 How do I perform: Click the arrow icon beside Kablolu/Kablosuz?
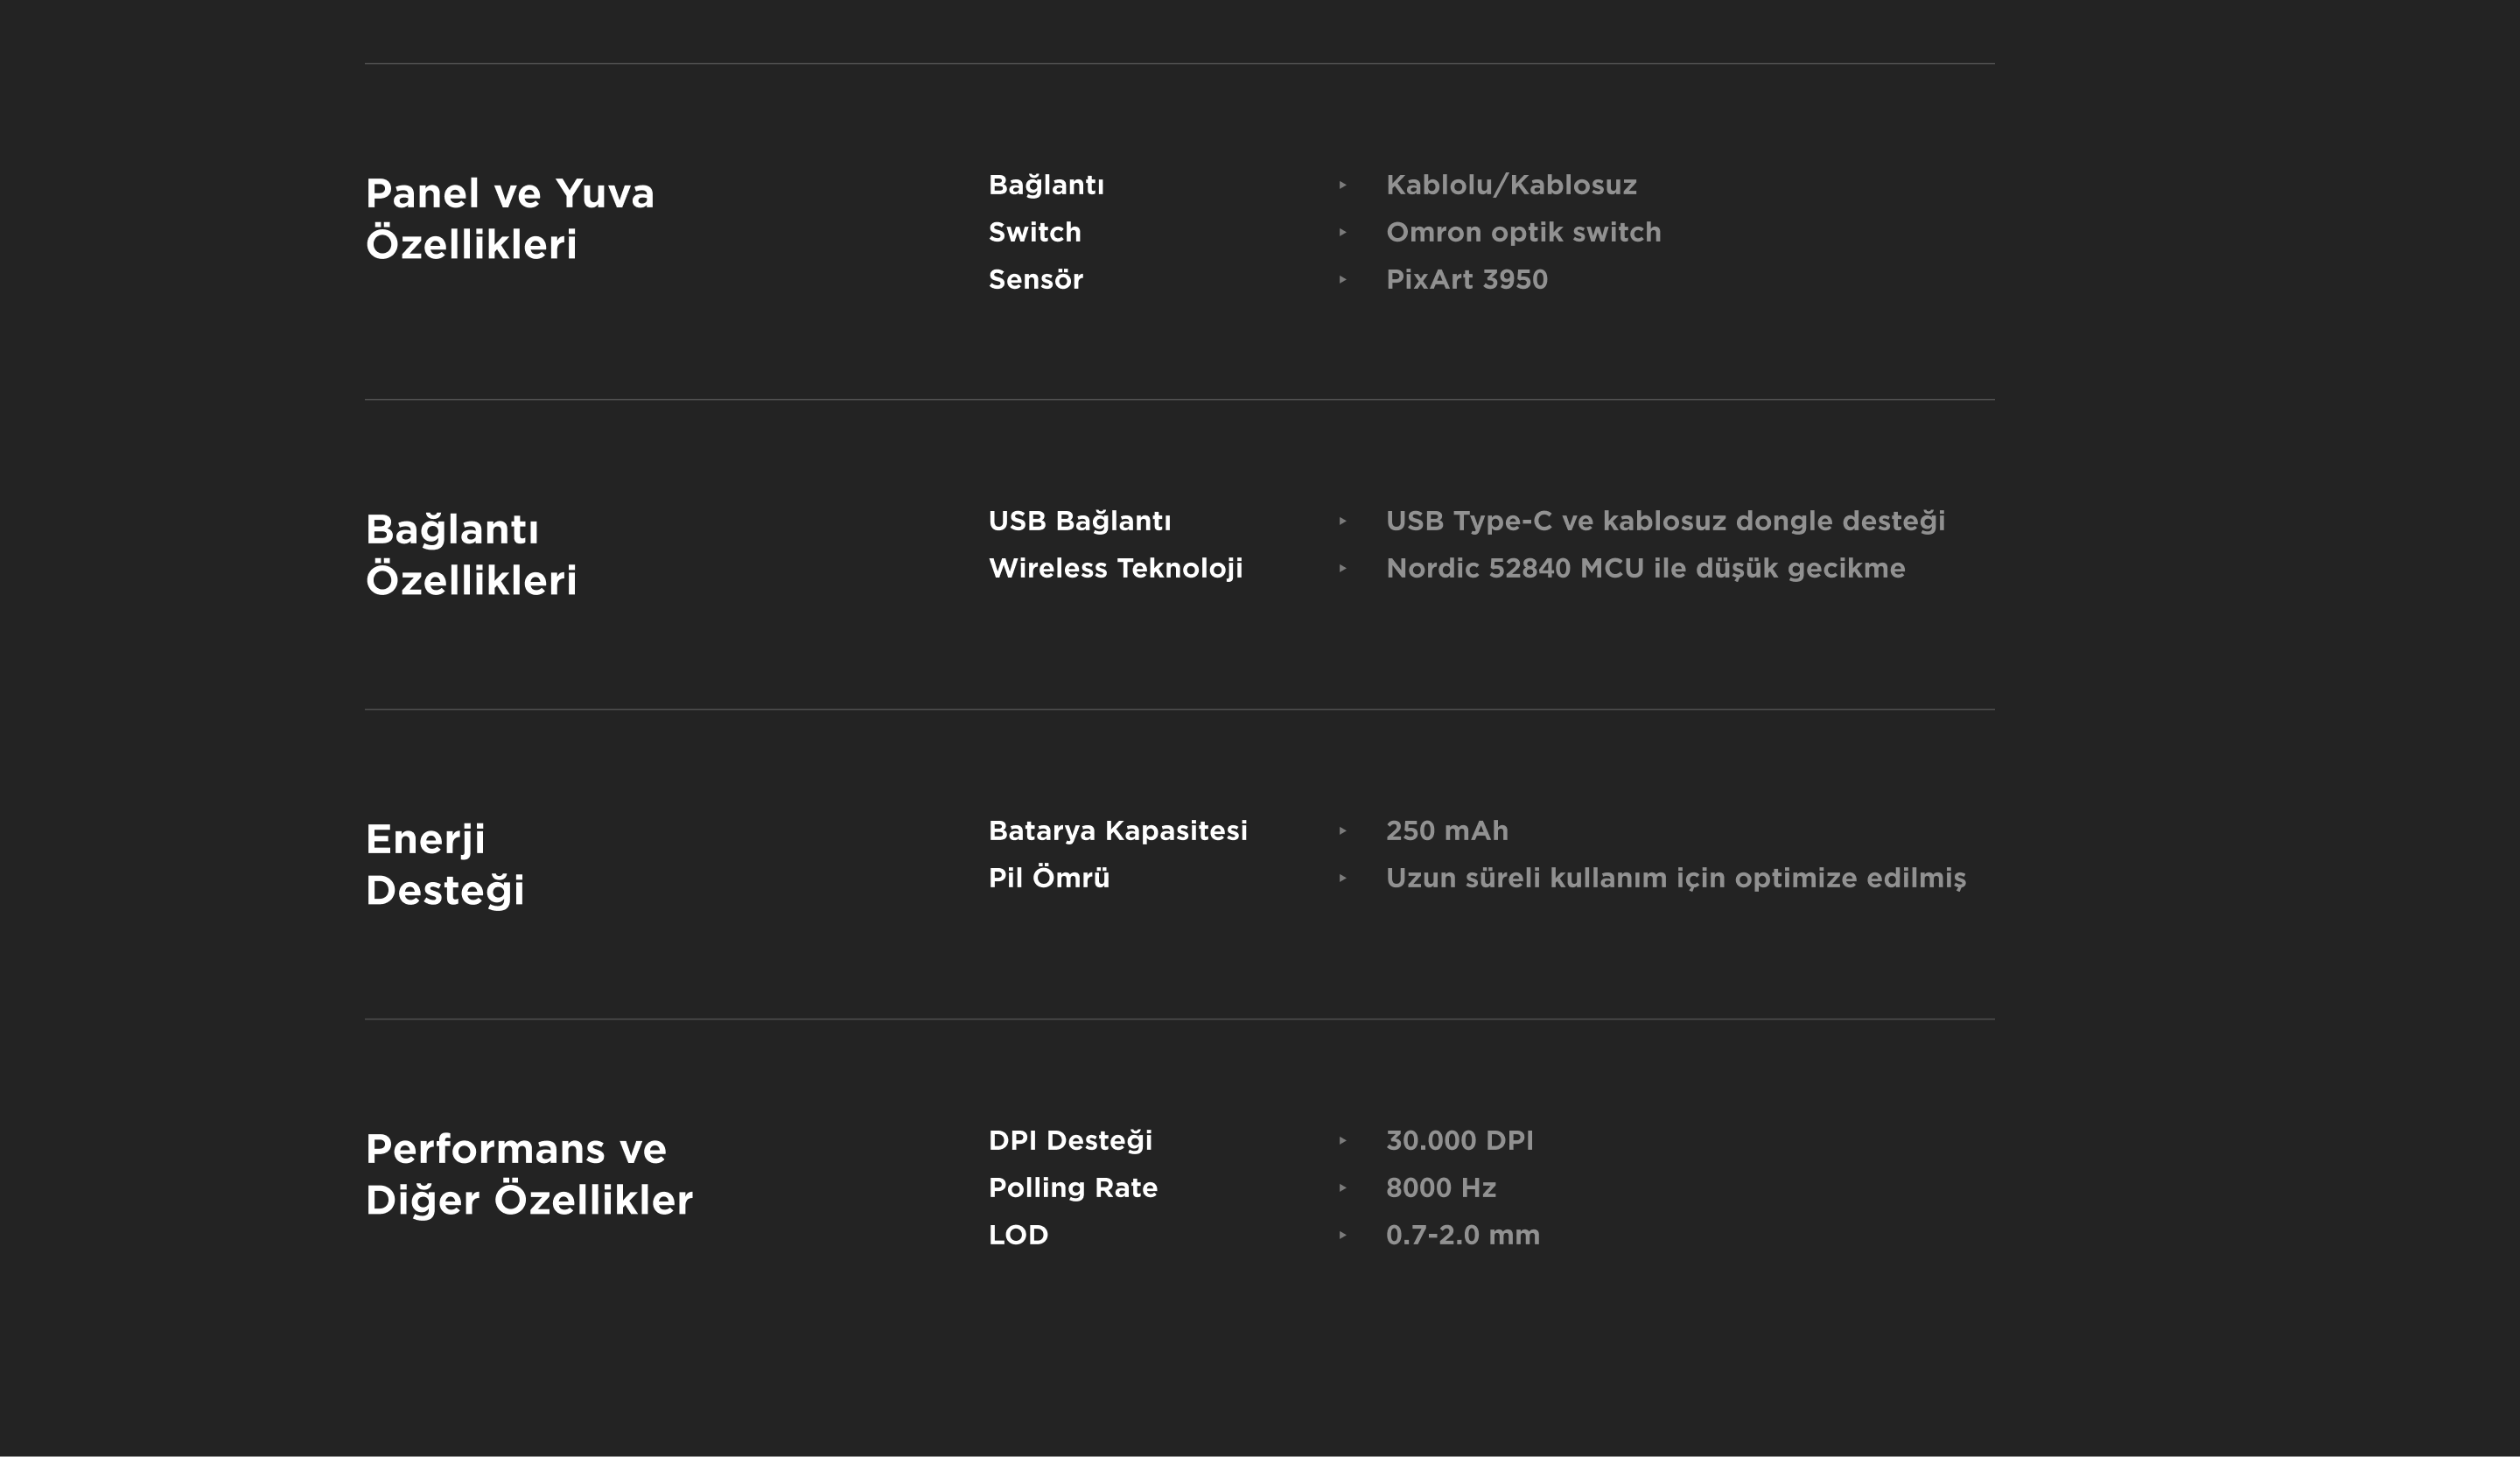[1342, 185]
